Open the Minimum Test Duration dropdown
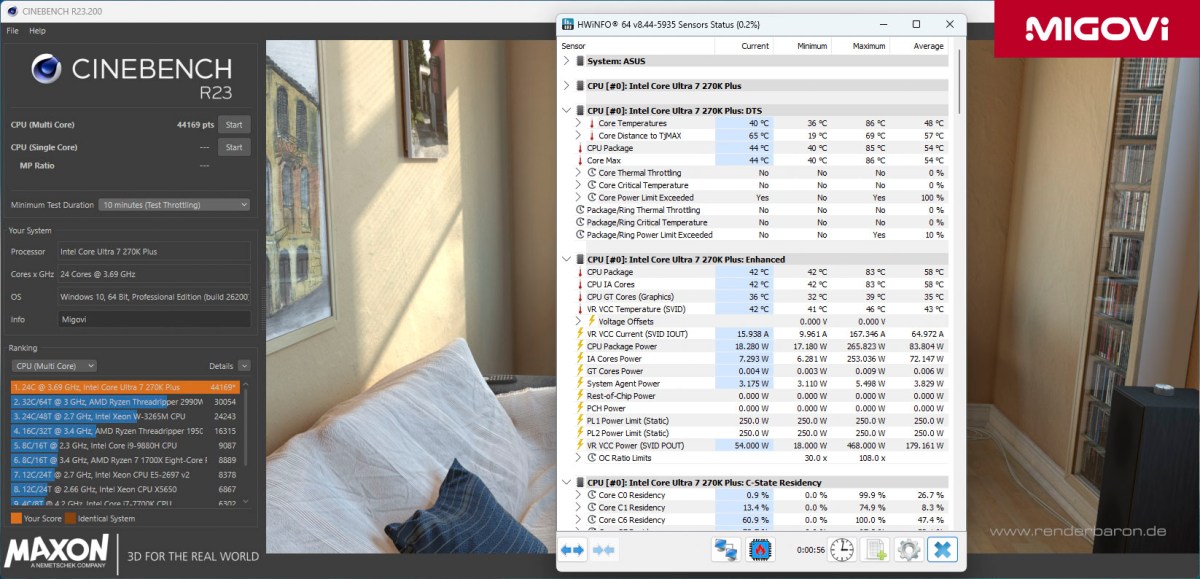1200x579 pixels. [x=173, y=205]
